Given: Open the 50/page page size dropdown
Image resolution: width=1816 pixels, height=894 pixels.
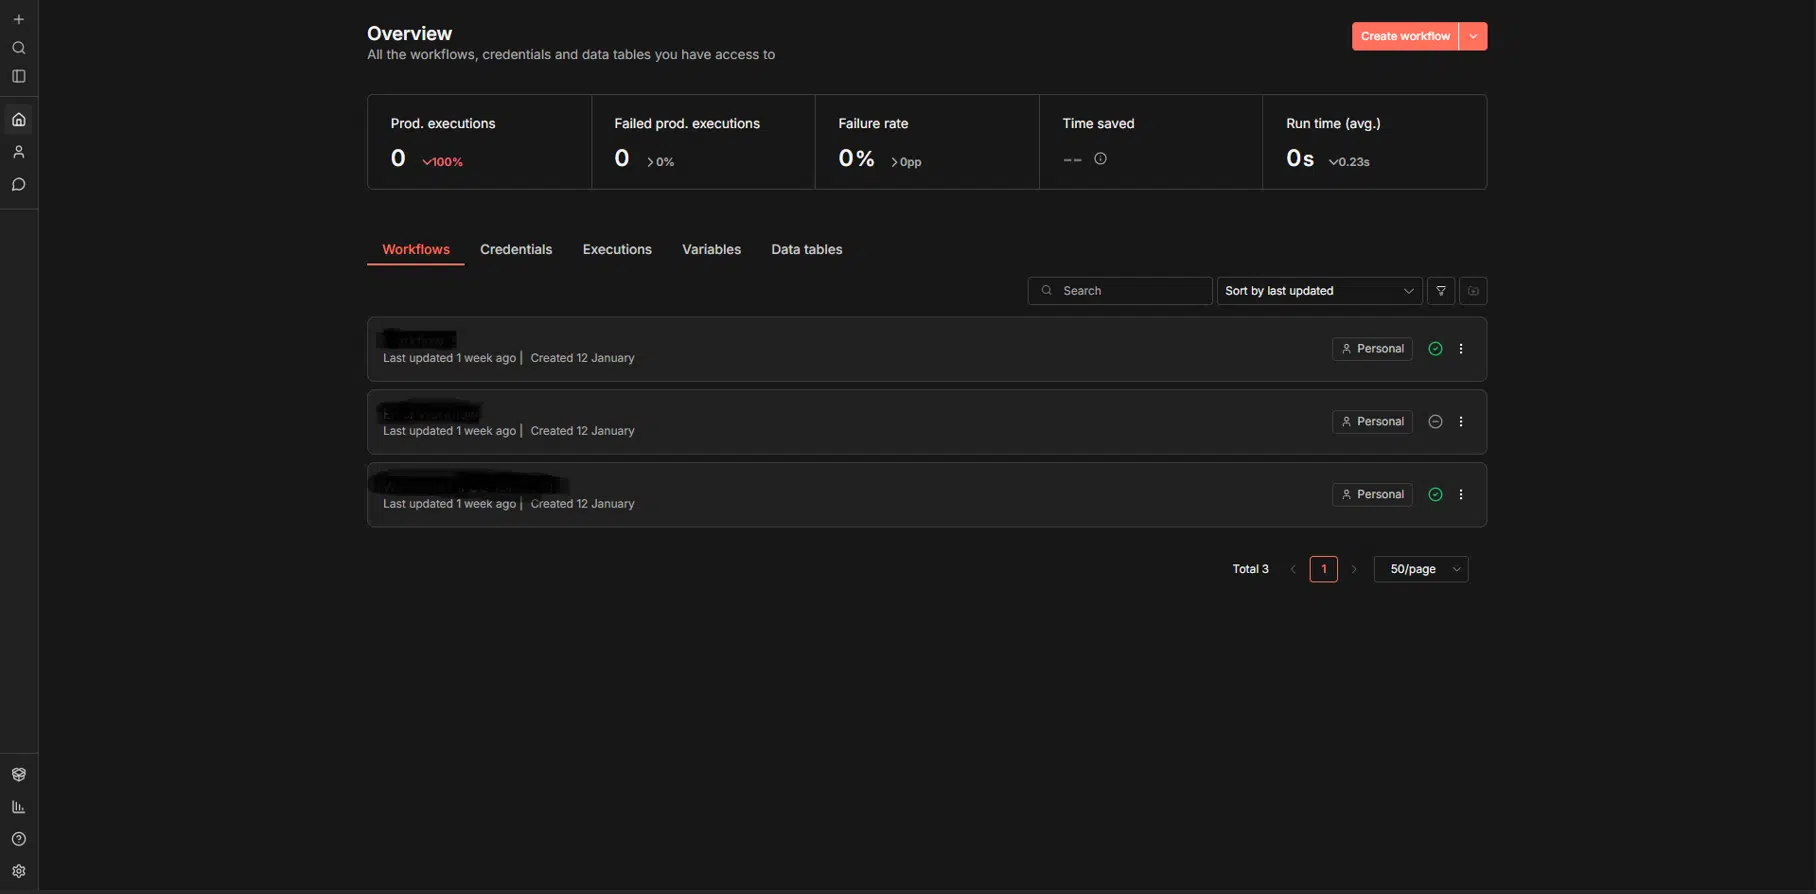Looking at the screenshot, I should (1421, 569).
